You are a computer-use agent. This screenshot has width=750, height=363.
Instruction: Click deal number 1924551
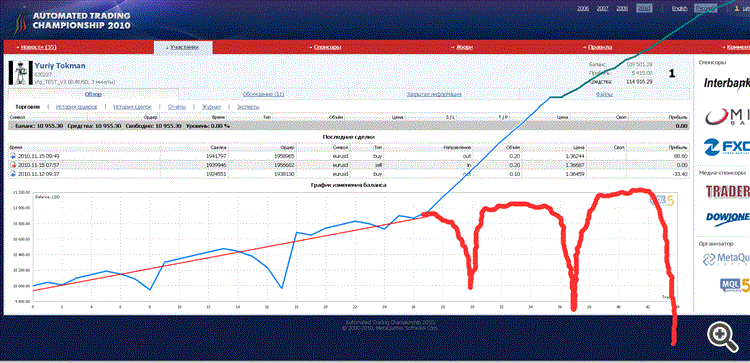coord(217,174)
